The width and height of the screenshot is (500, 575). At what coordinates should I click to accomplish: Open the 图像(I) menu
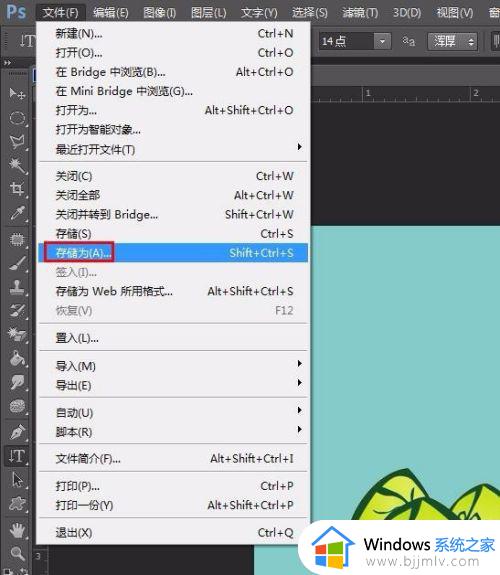click(x=160, y=13)
